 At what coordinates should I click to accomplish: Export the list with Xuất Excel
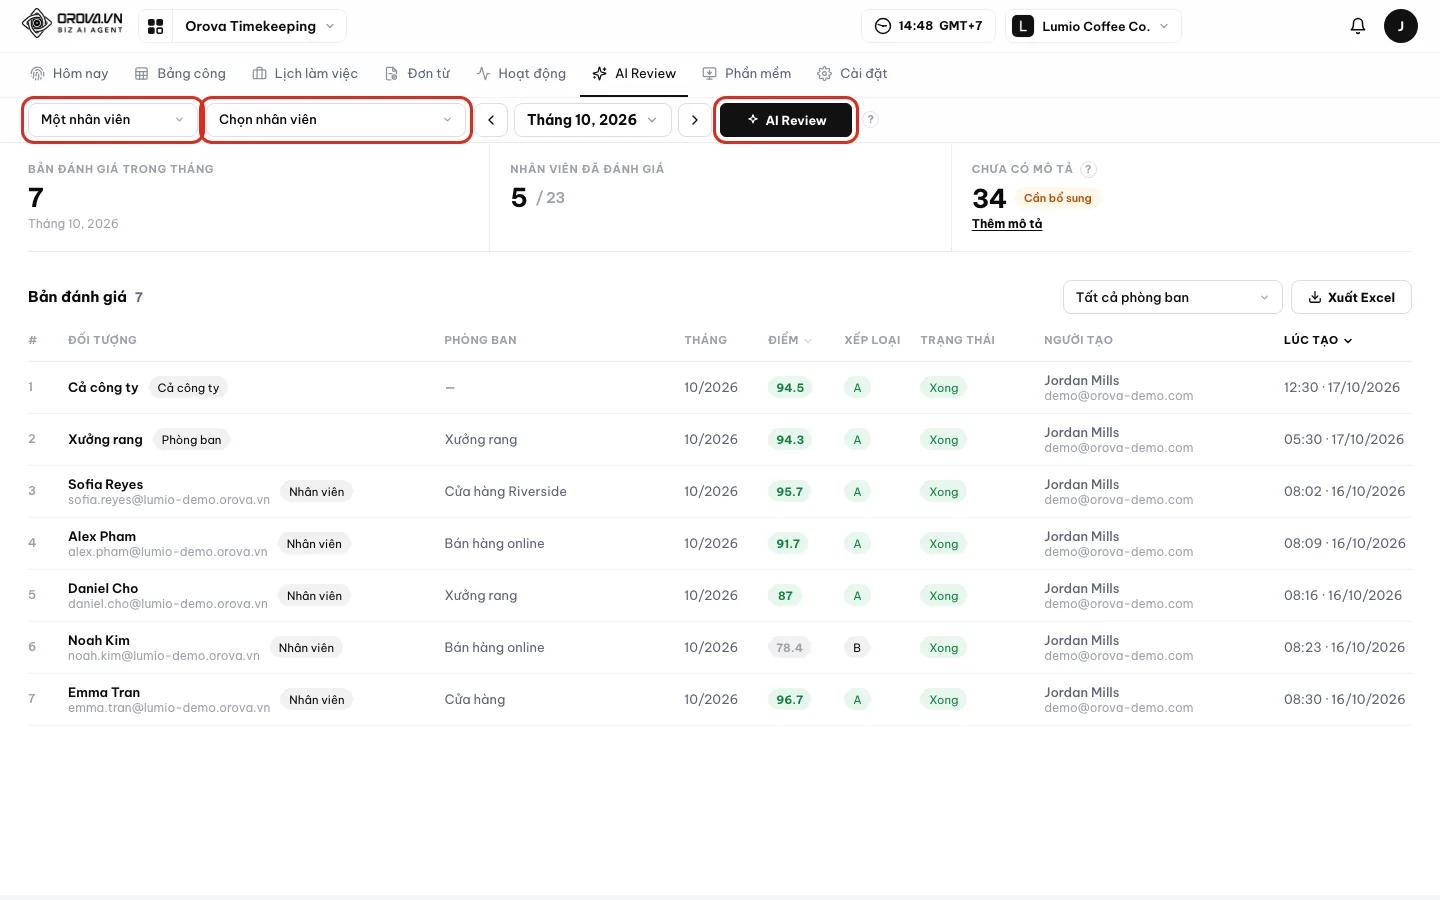[x=1351, y=297]
